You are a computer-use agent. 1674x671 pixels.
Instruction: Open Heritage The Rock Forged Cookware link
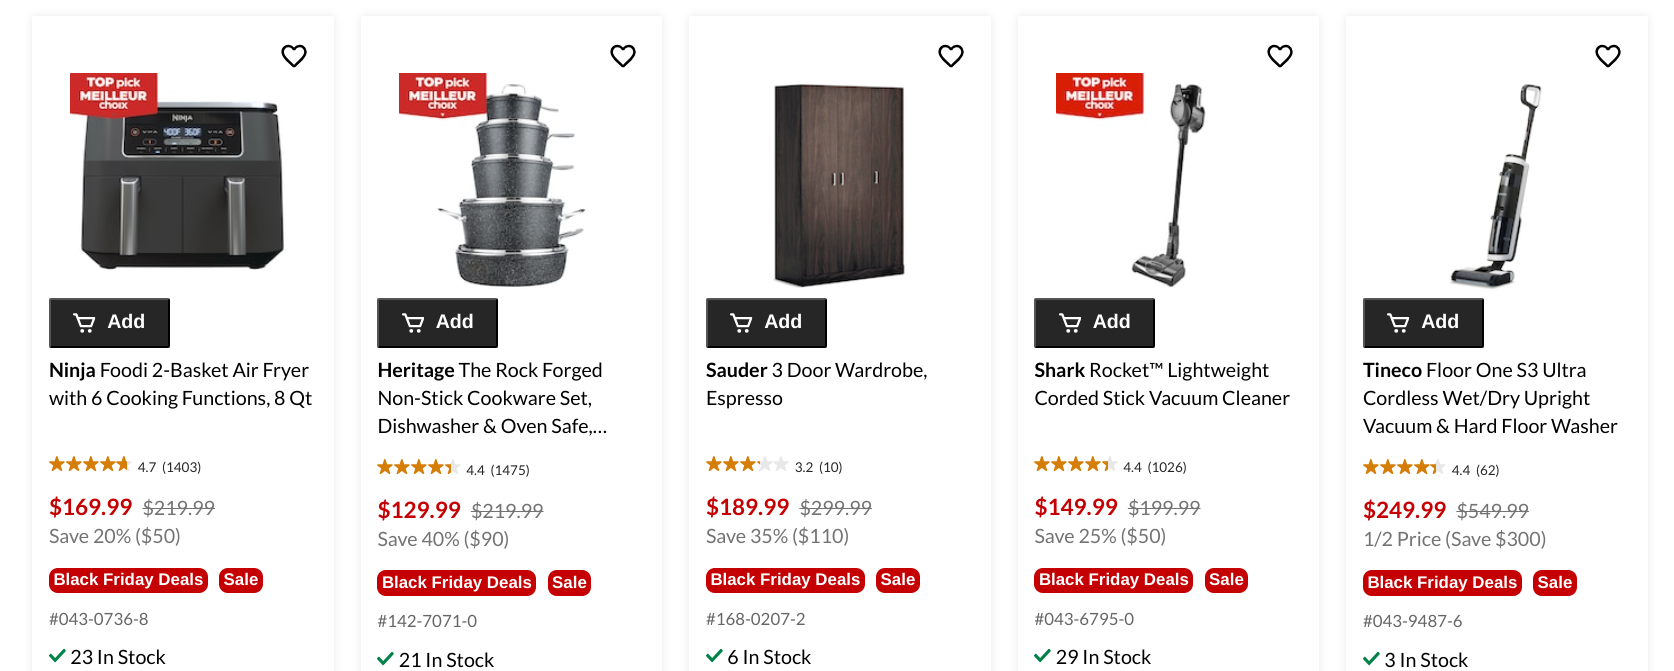(x=490, y=398)
